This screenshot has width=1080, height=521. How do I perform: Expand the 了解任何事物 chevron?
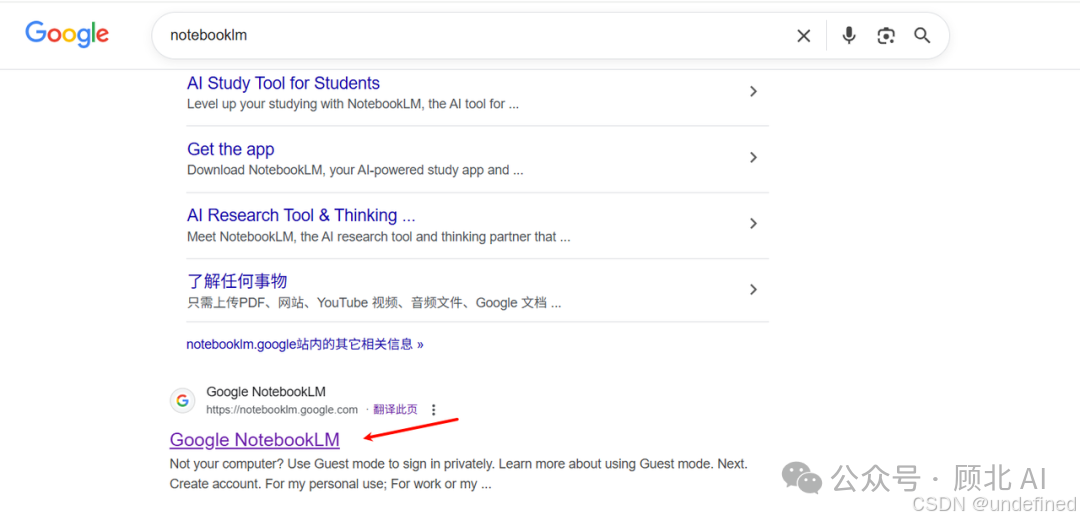[754, 289]
